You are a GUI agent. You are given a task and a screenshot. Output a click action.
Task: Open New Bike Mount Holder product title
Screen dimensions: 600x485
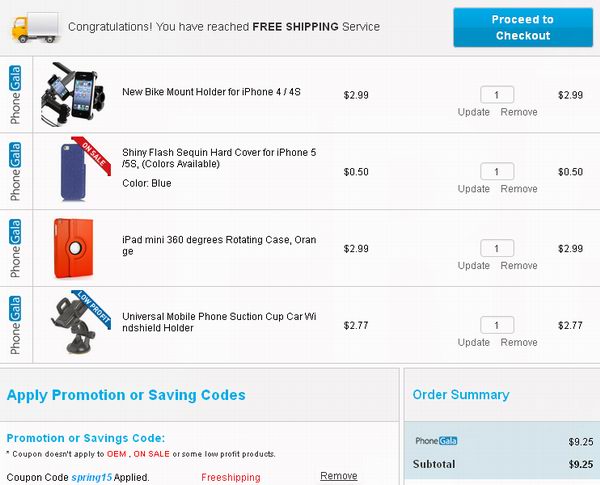point(211,92)
